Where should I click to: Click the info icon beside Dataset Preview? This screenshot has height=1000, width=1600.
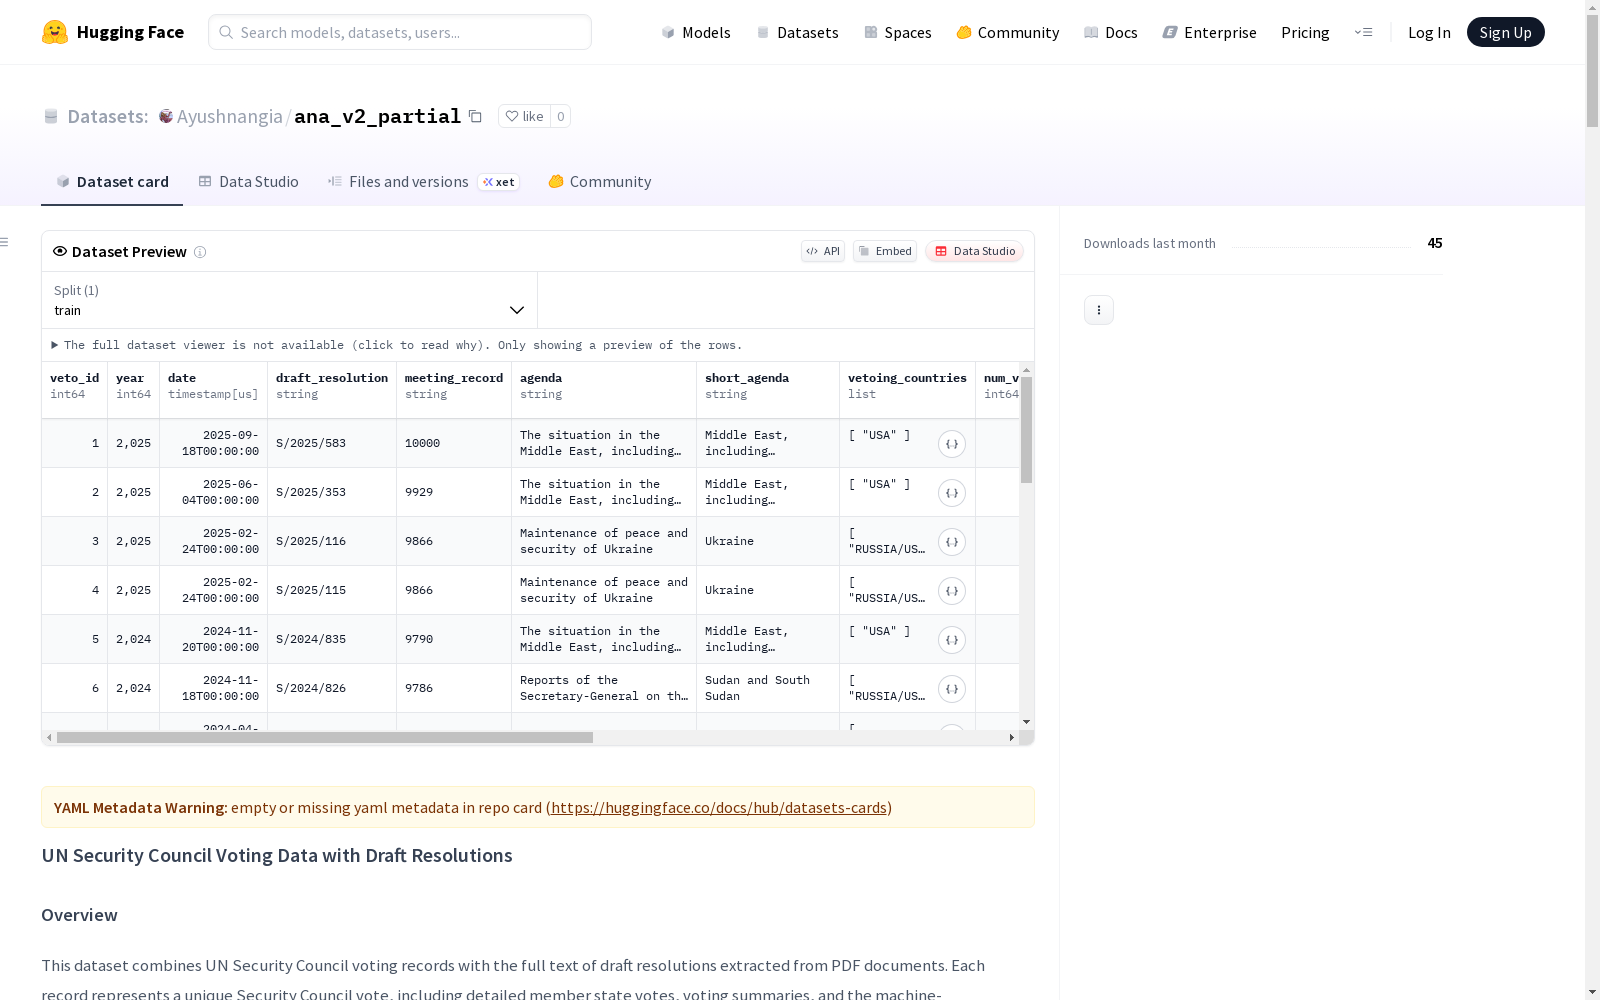pyautogui.click(x=200, y=252)
